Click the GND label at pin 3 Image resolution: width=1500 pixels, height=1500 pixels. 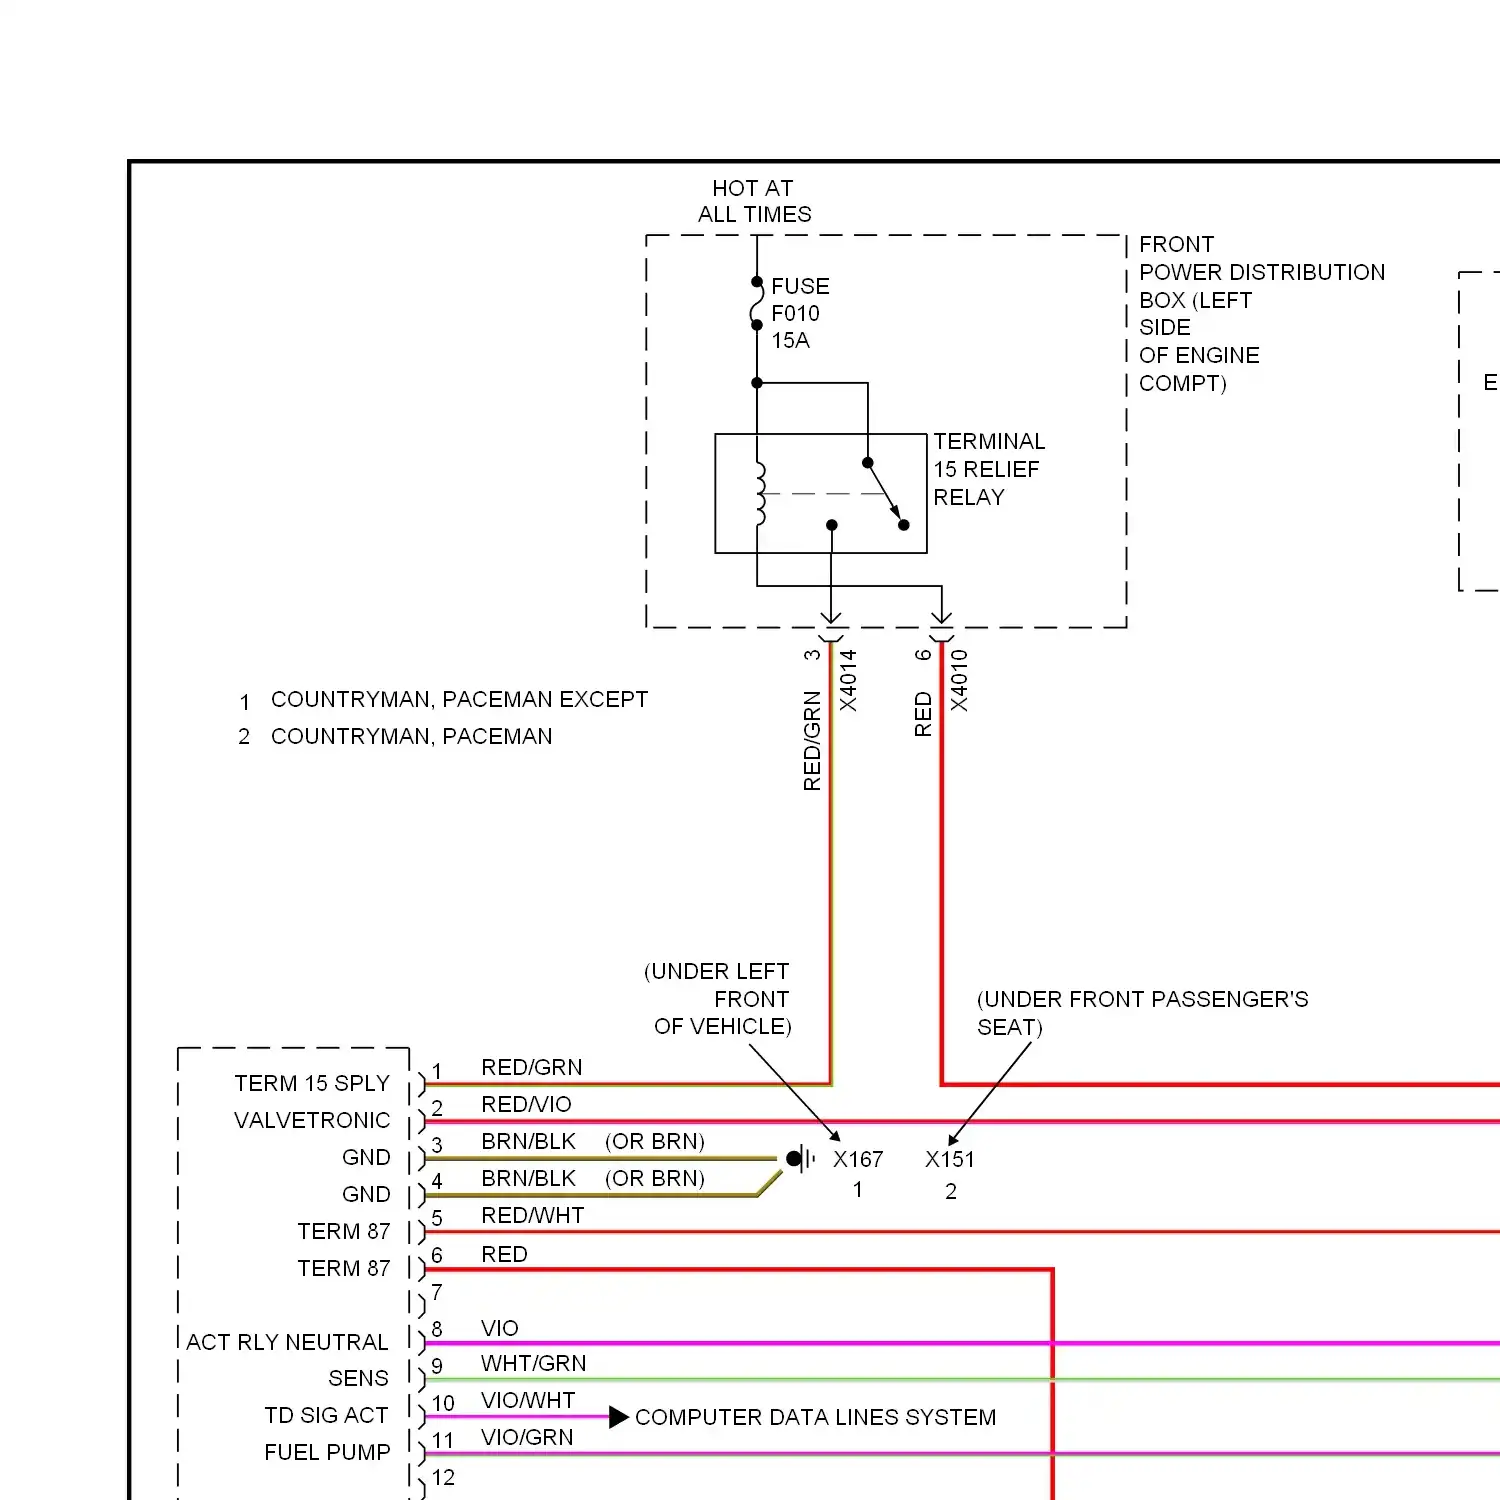[366, 1157]
